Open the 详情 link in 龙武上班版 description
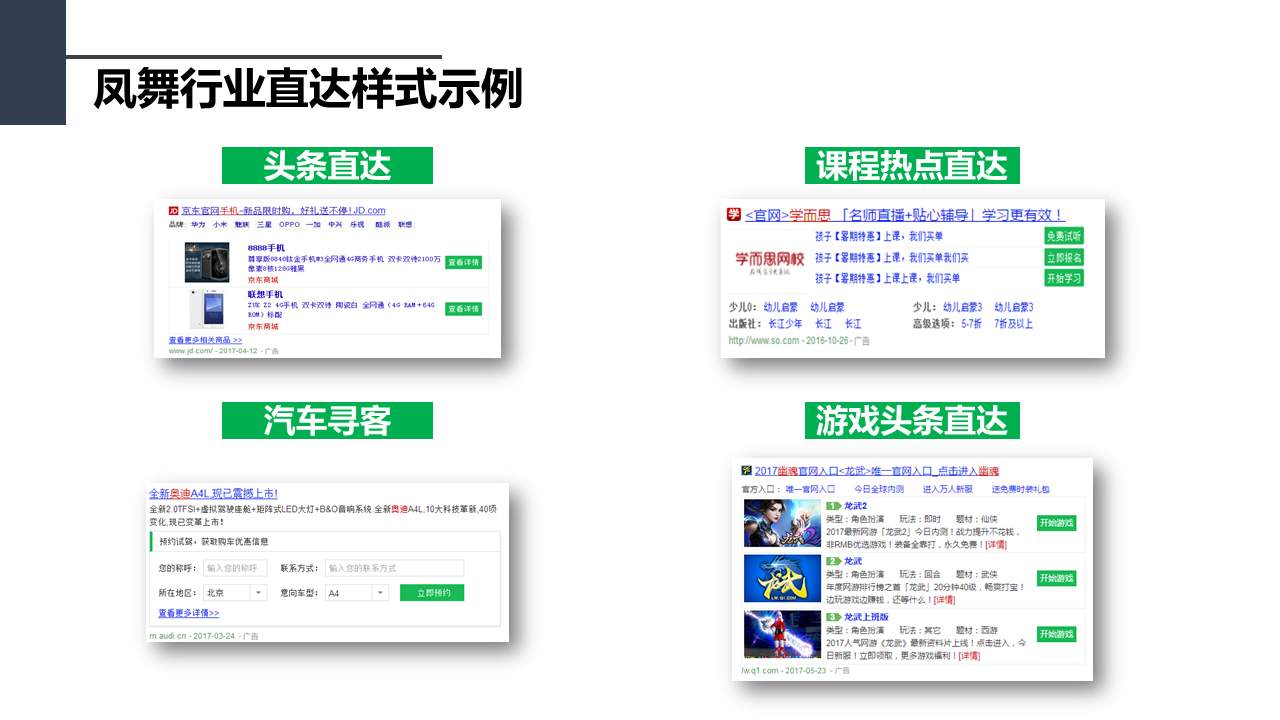 point(968,656)
